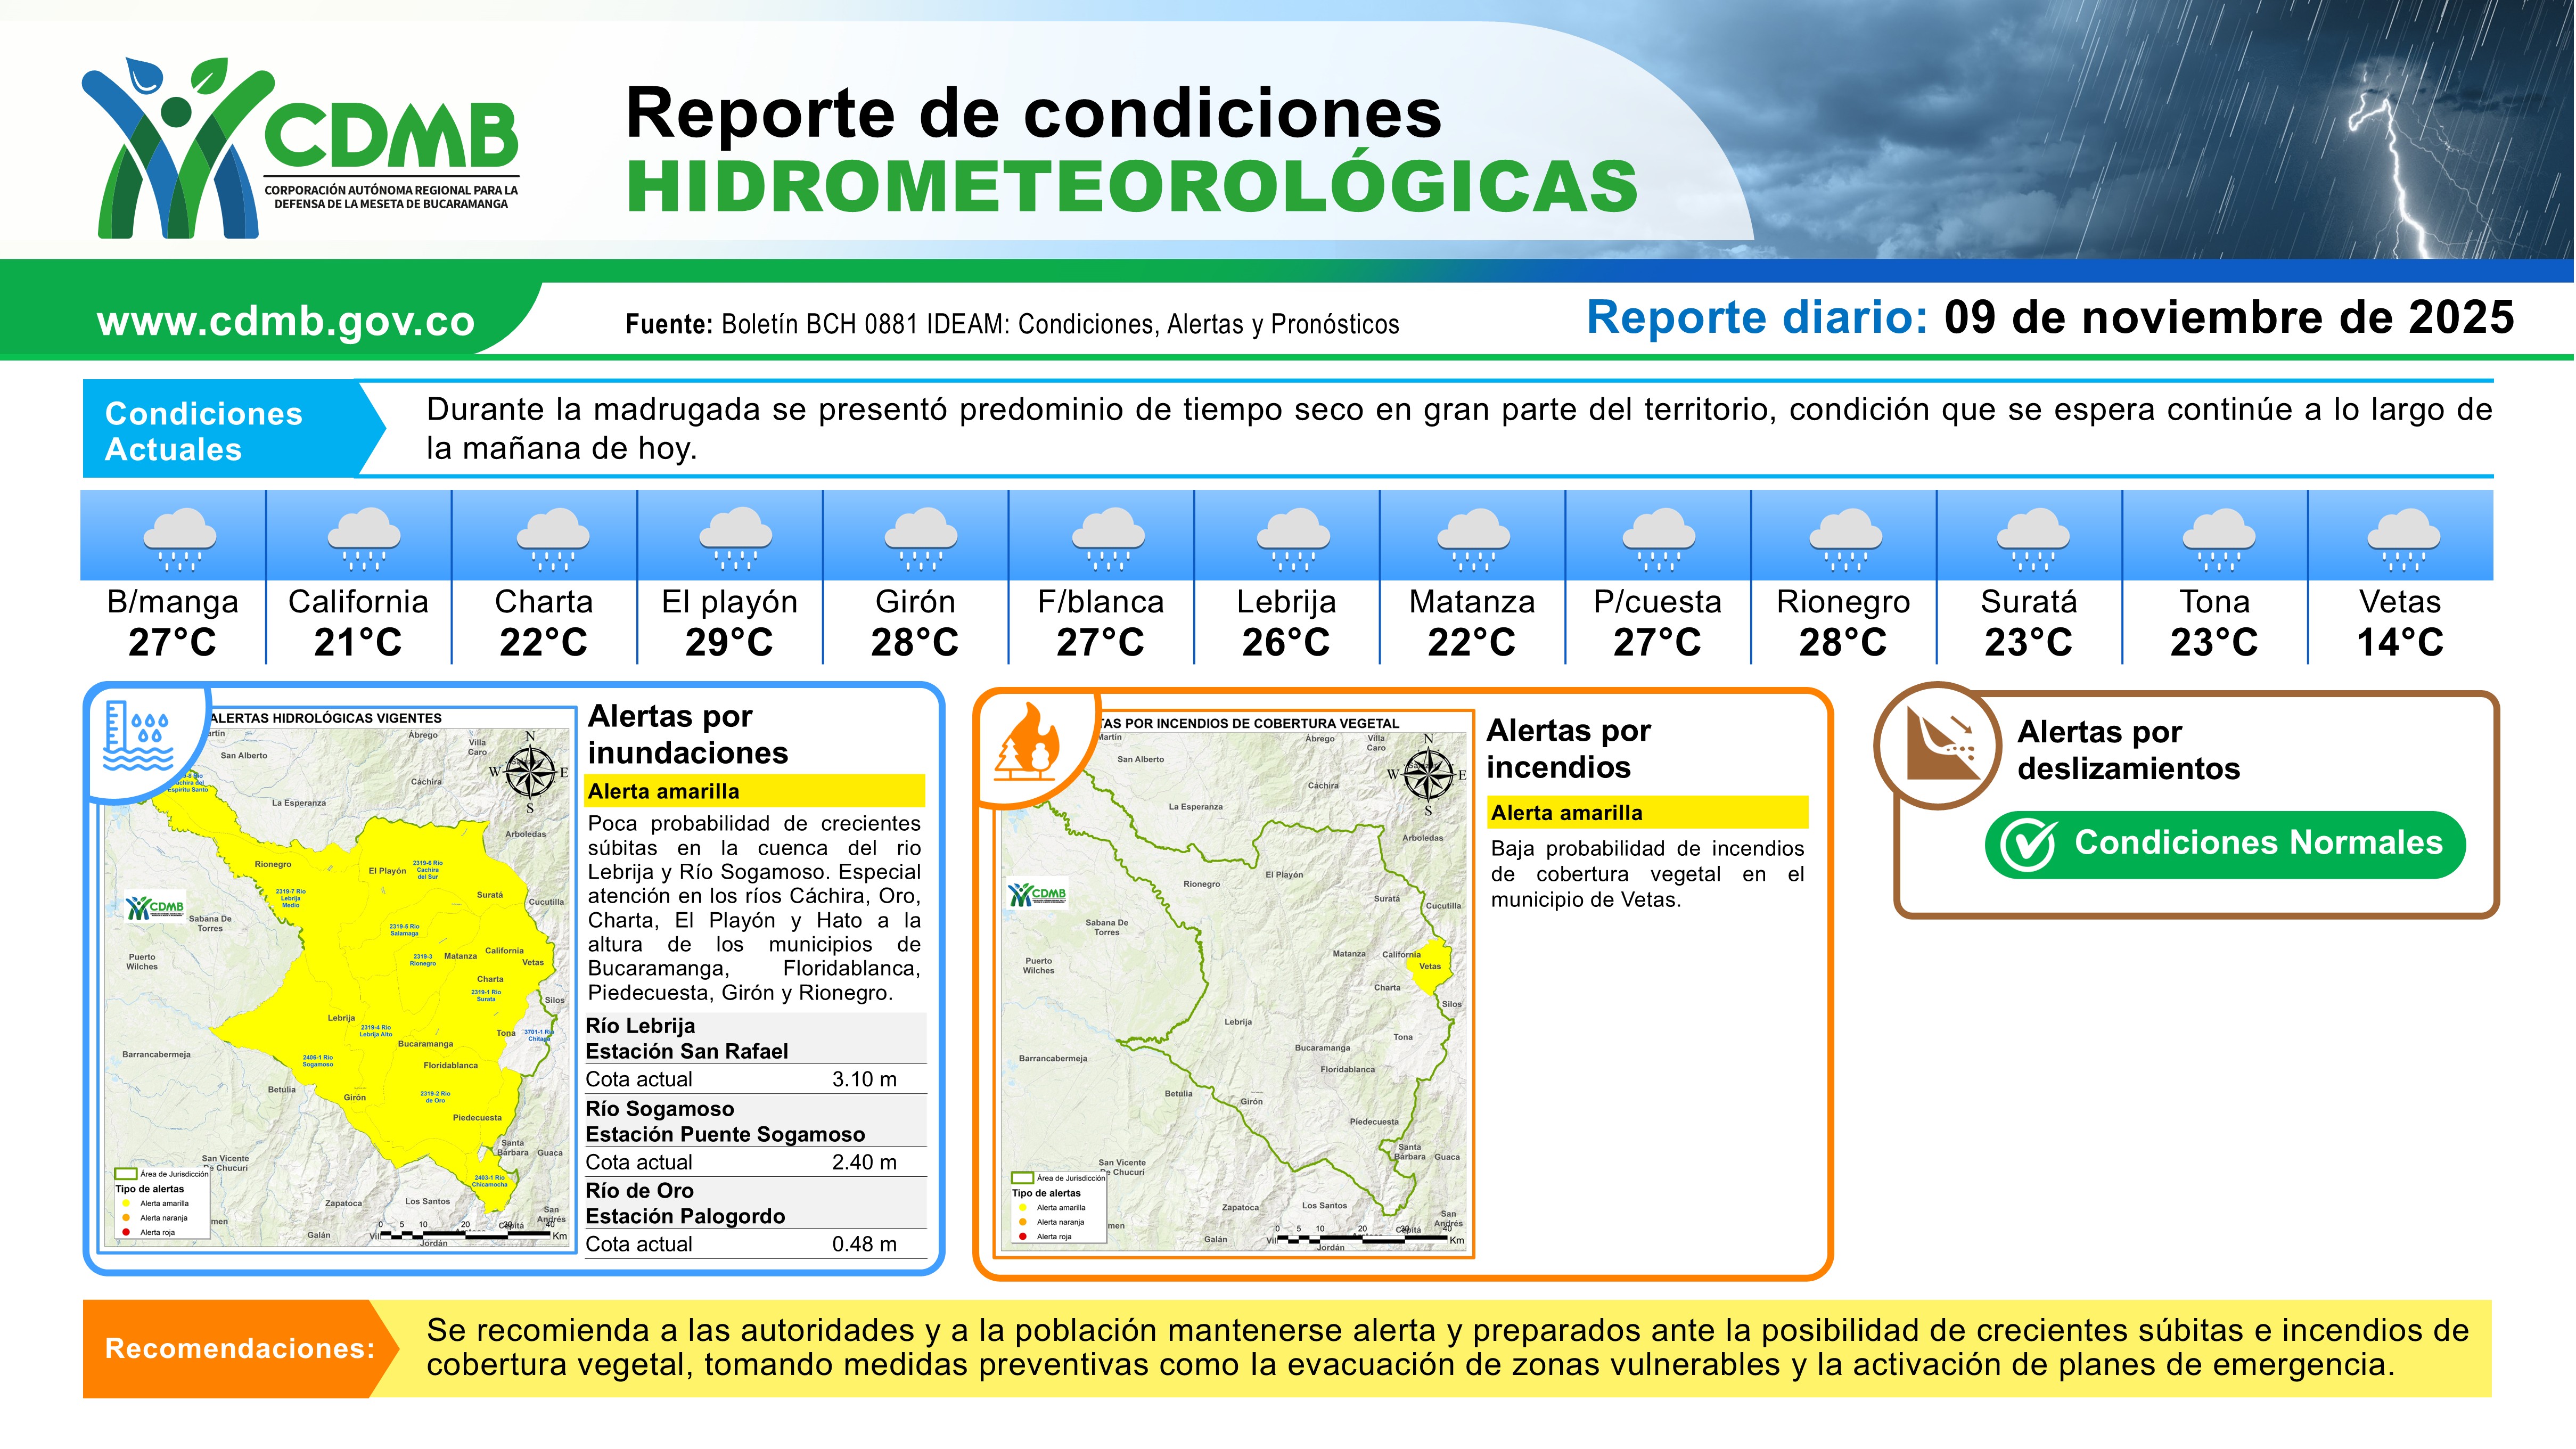Click the rain cloud icon above Girón
Image resolution: width=2576 pixels, height=1449 pixels.
point(920,539)
